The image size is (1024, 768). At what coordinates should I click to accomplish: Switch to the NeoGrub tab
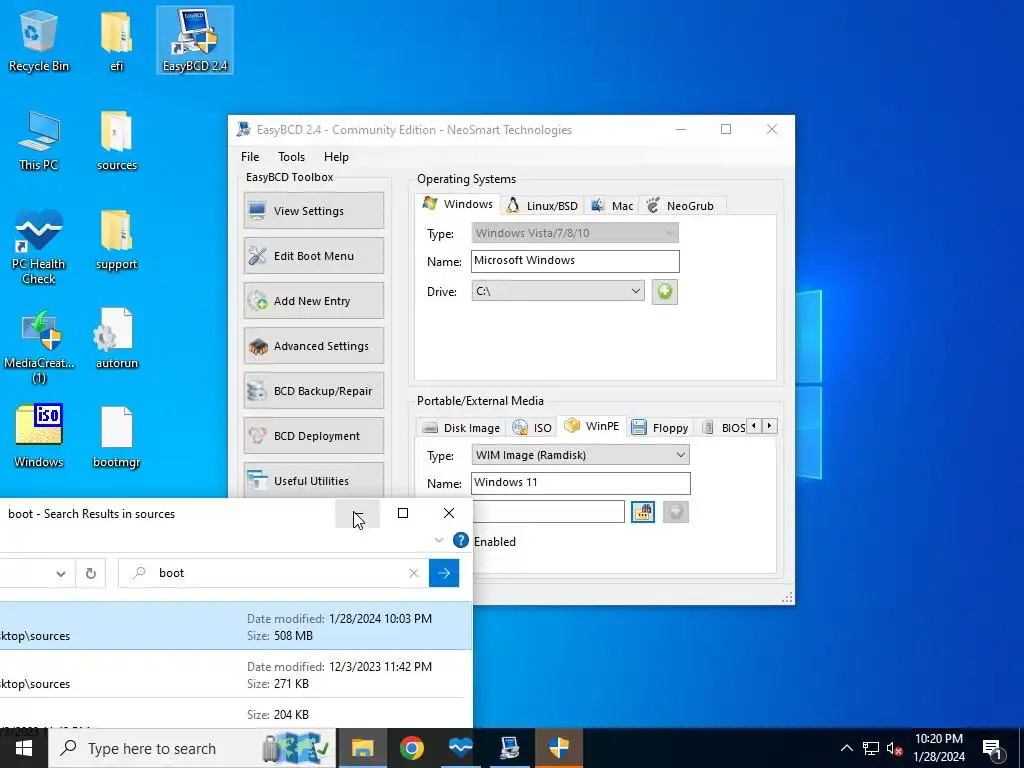[680, 206]
